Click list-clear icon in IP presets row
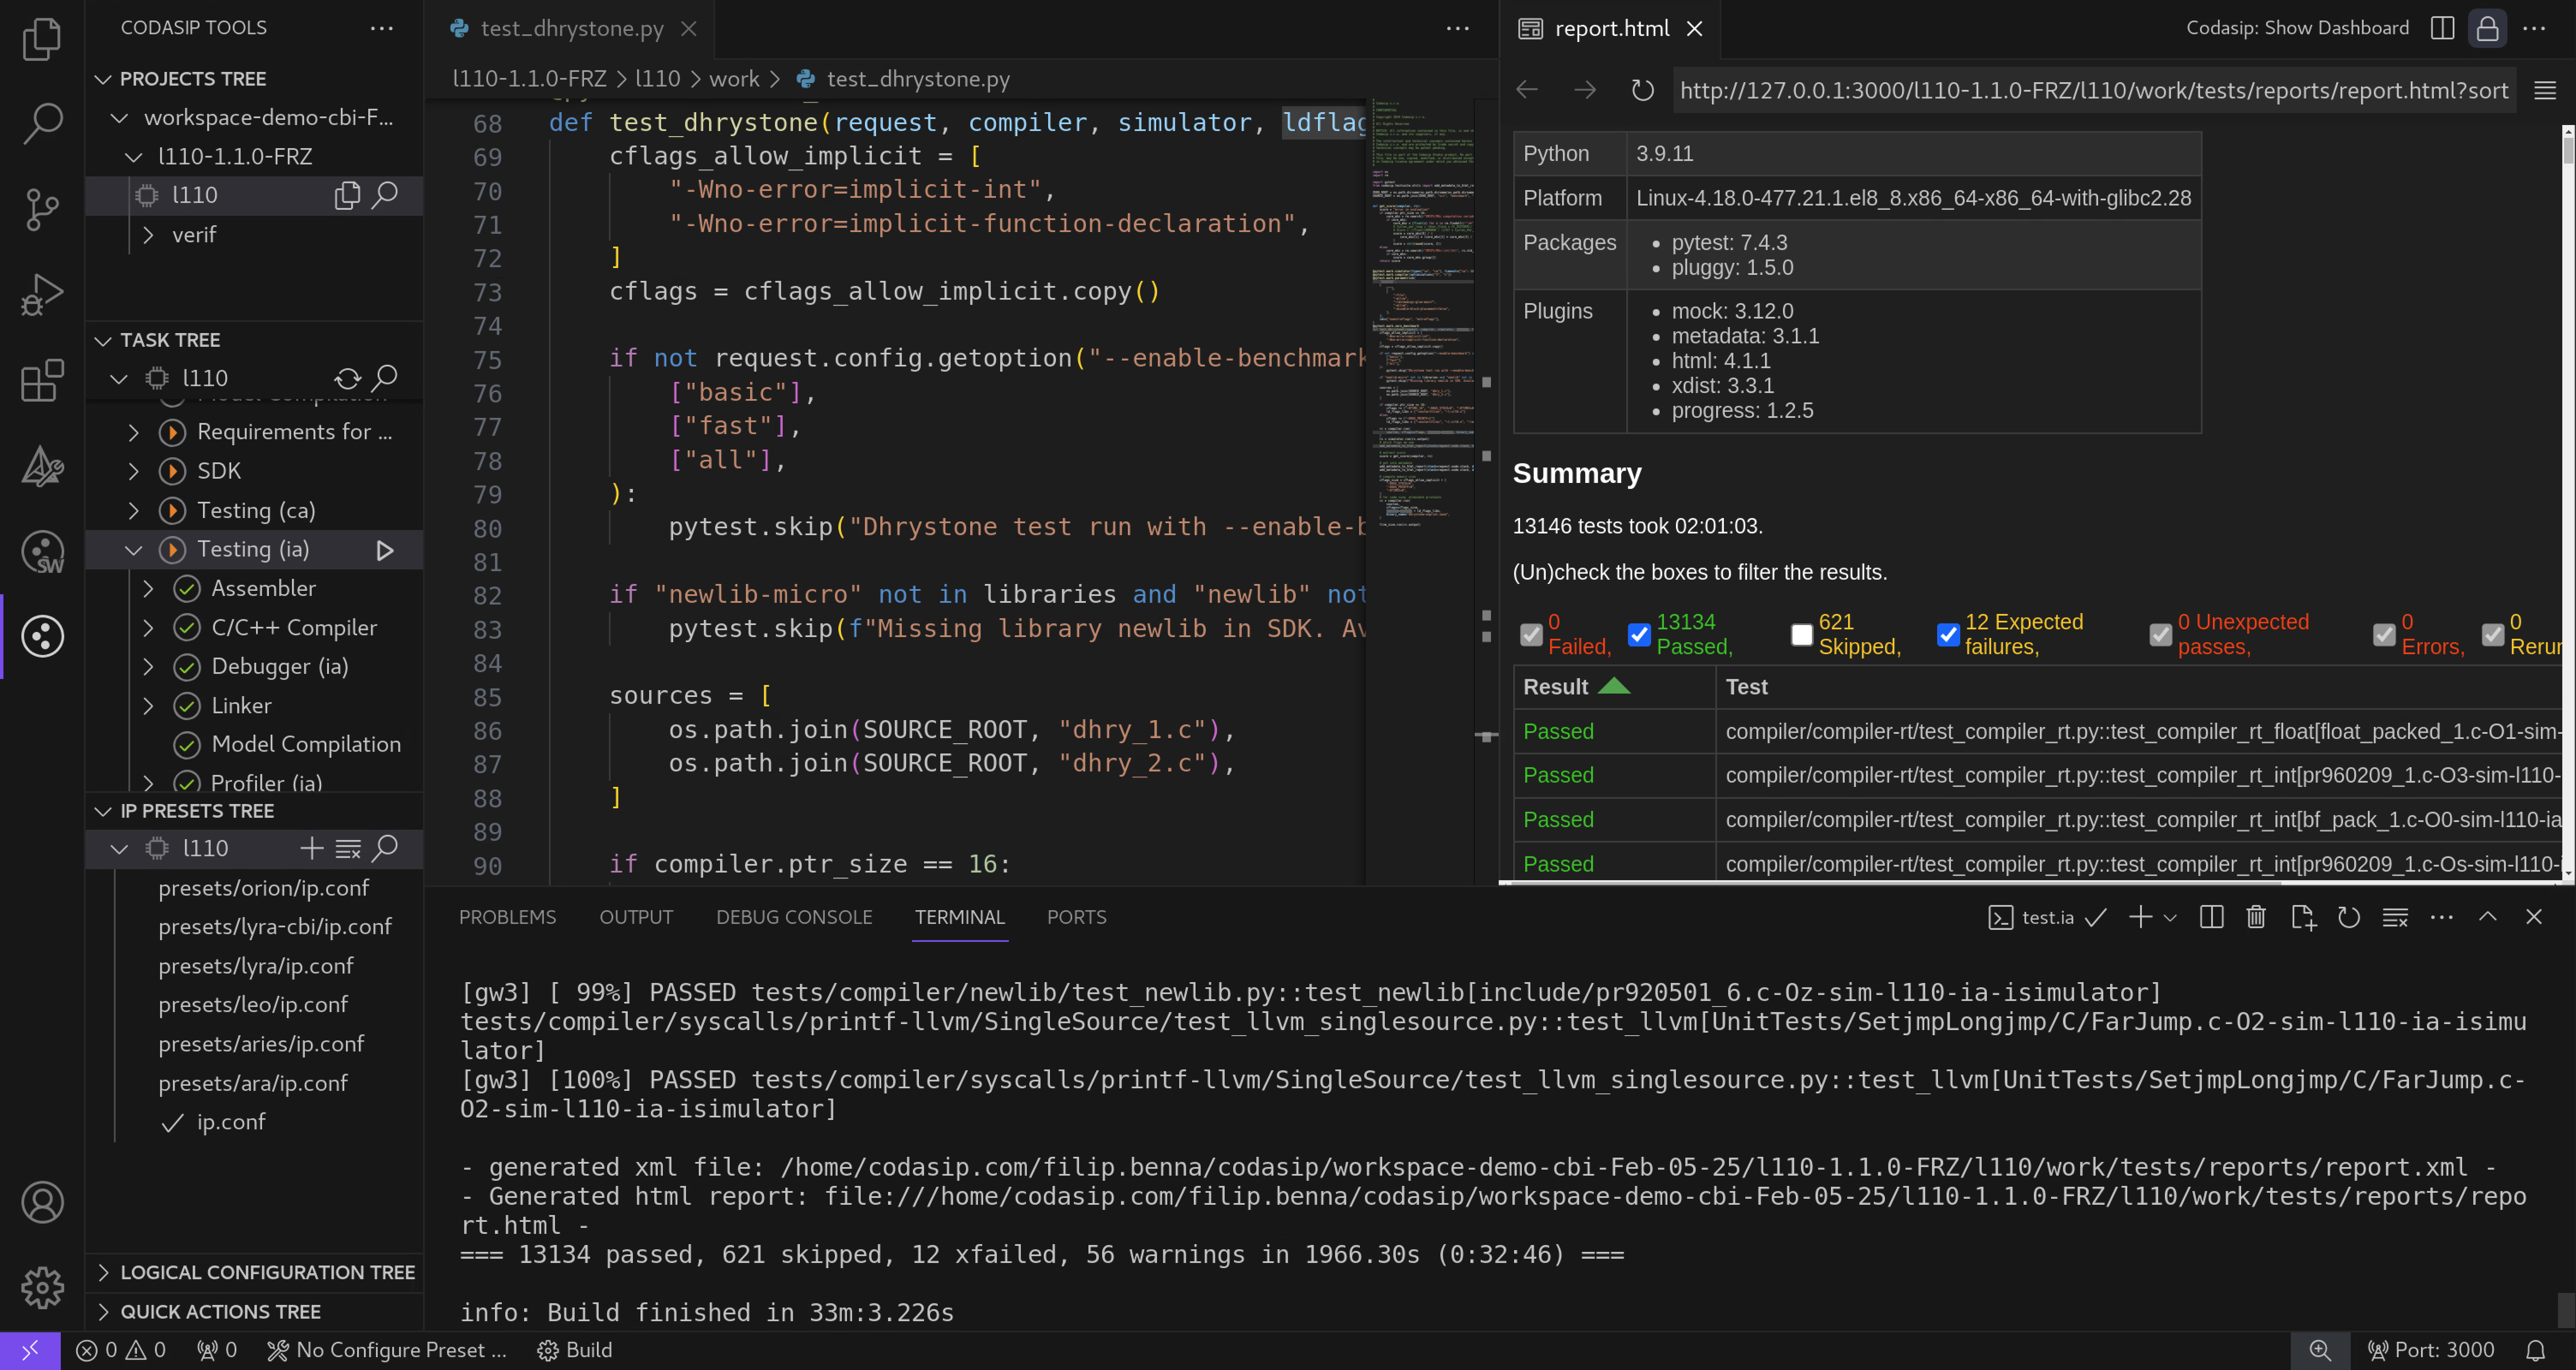The width and height of the screenshot is (2576, 1370). pos(348,849)
